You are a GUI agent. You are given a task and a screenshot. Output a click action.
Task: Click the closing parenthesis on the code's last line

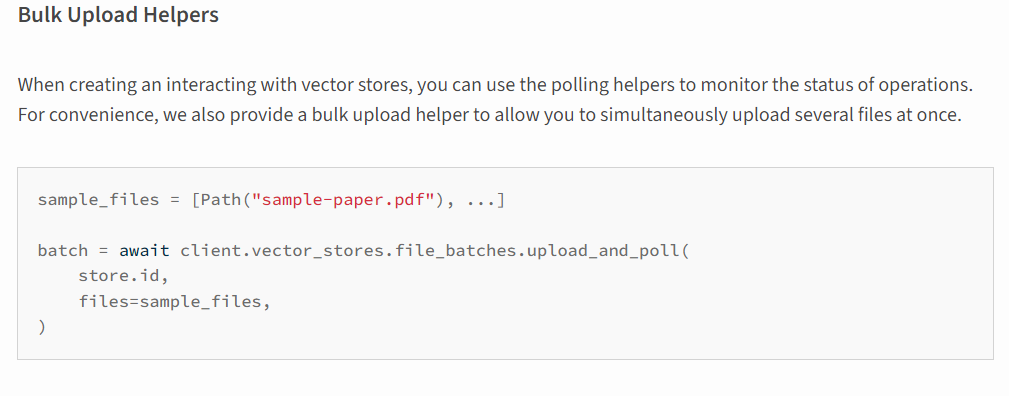tap(42, 327)
